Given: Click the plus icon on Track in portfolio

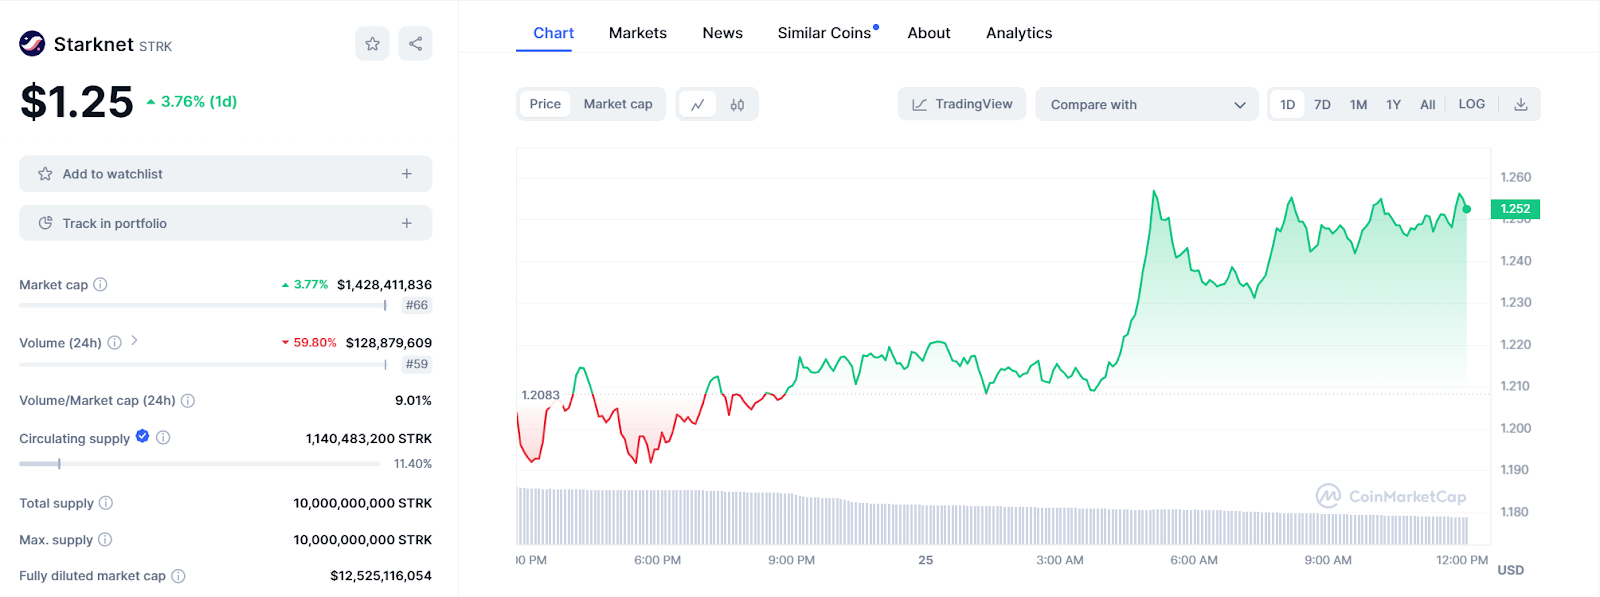Looking at the screenshot, I should (407, 223).
